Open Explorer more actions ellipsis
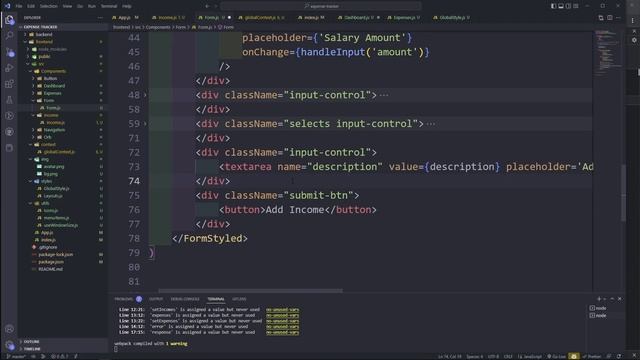Screen dimensions: 640x360 coord(100,18)
